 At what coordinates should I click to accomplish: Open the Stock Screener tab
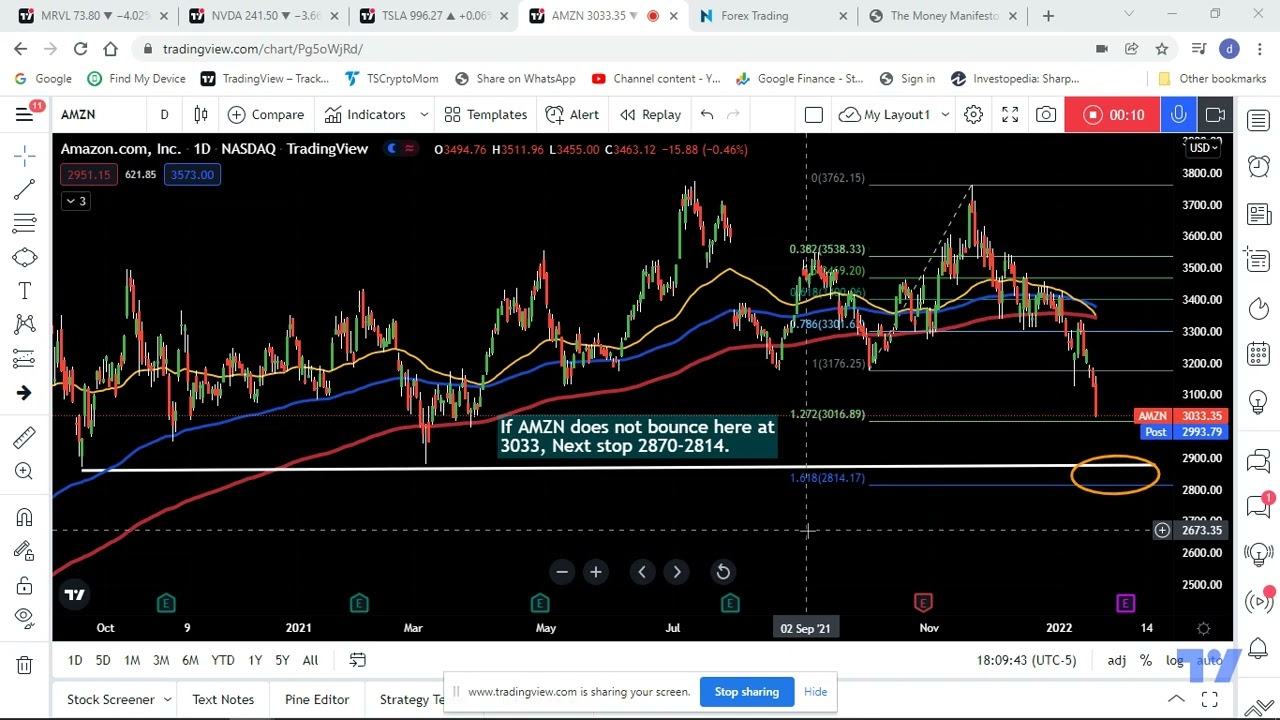pos(110,699)
